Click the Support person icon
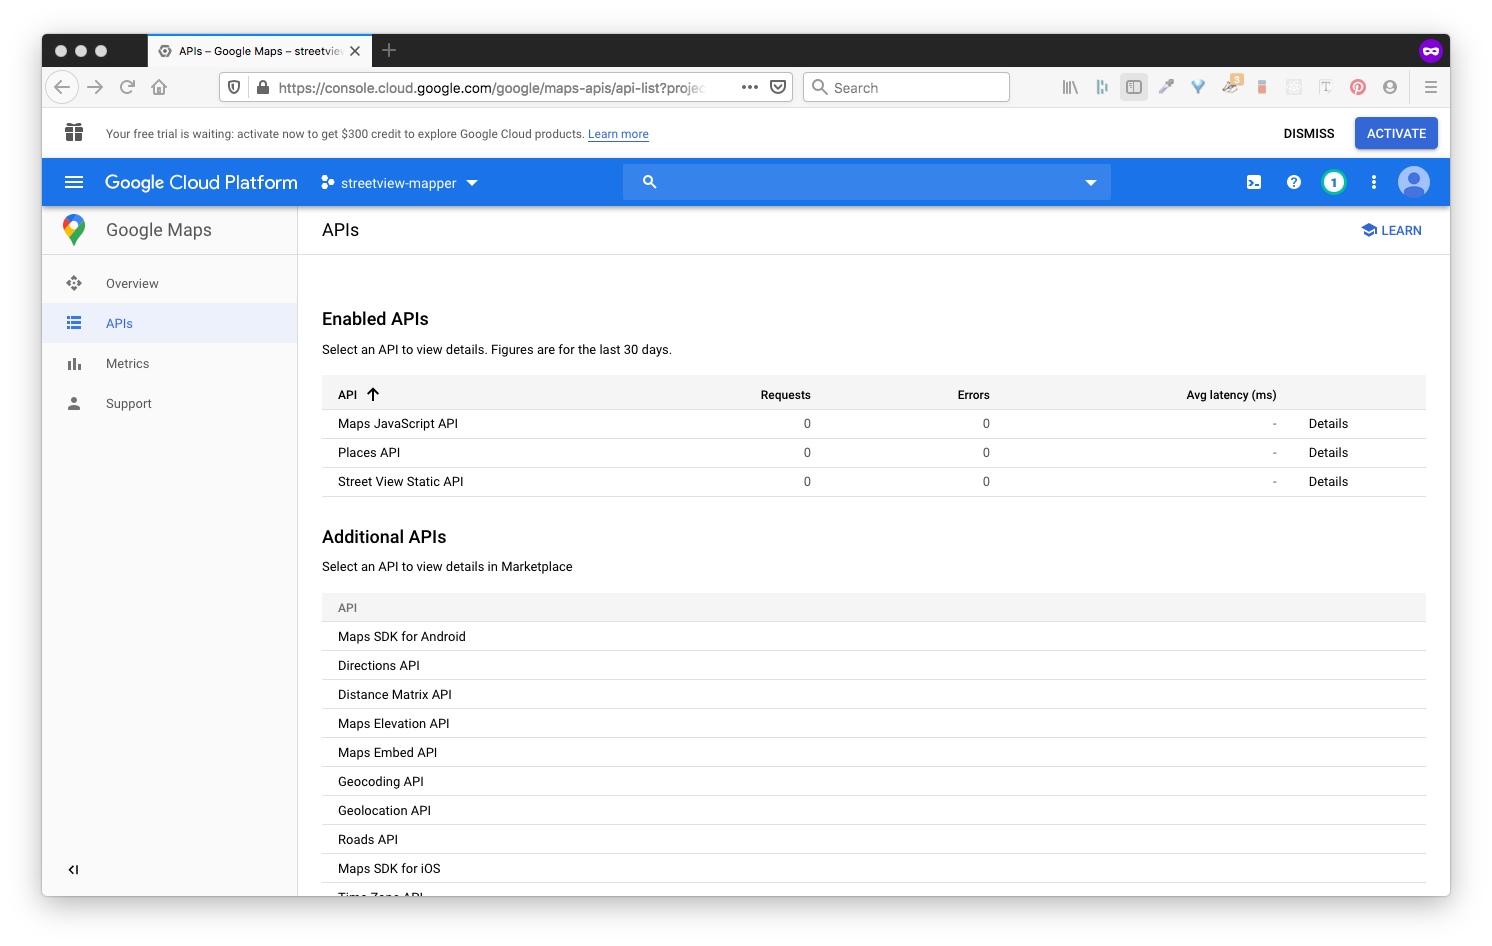 pos(74,403)
